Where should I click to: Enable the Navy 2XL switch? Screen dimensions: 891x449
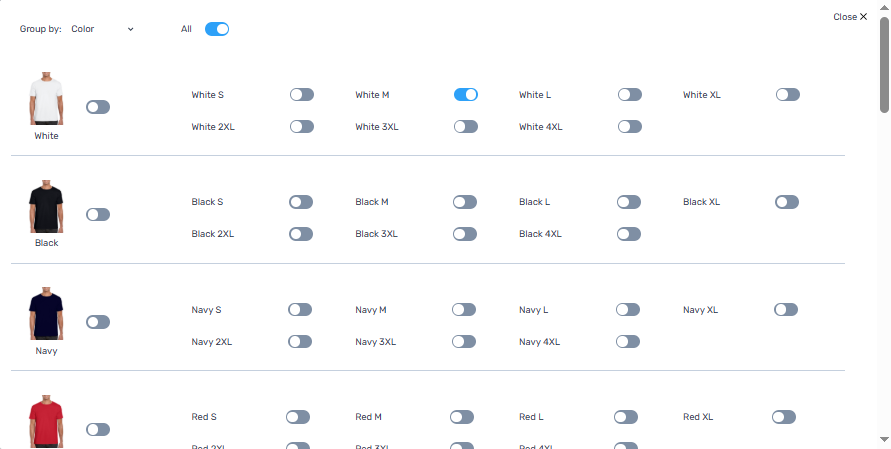pyautogui.click(x=300, y=342)
